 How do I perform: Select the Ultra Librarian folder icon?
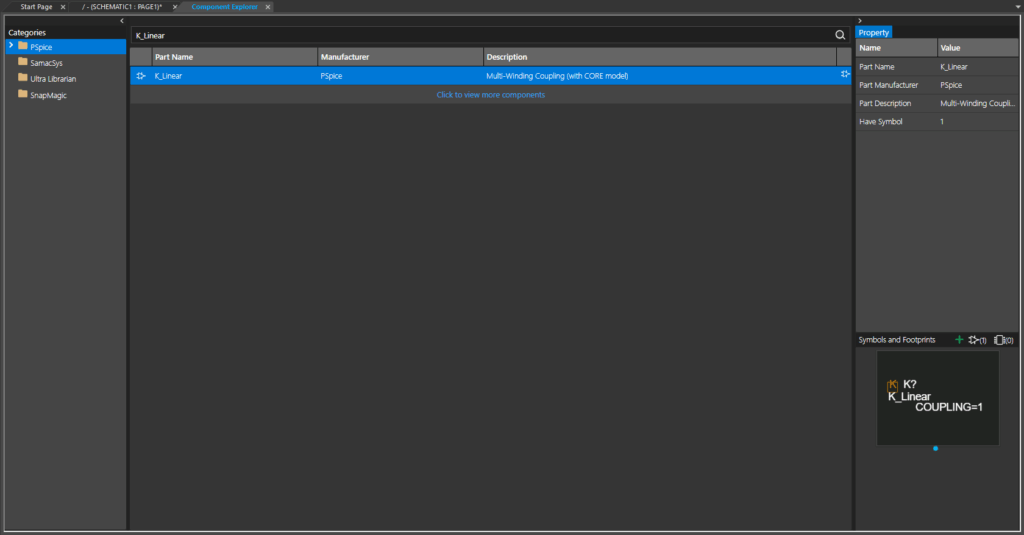pos(23,78)
